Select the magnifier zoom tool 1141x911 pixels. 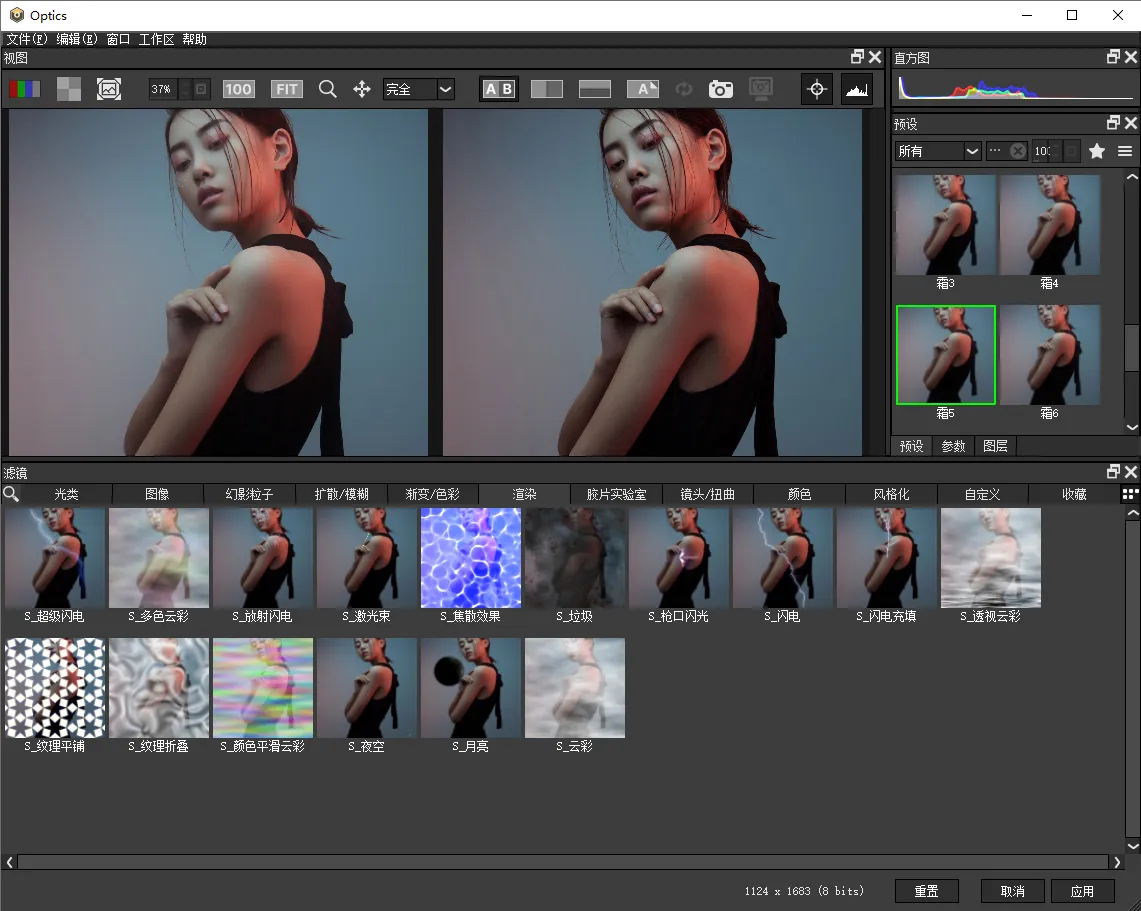[327, 89]
